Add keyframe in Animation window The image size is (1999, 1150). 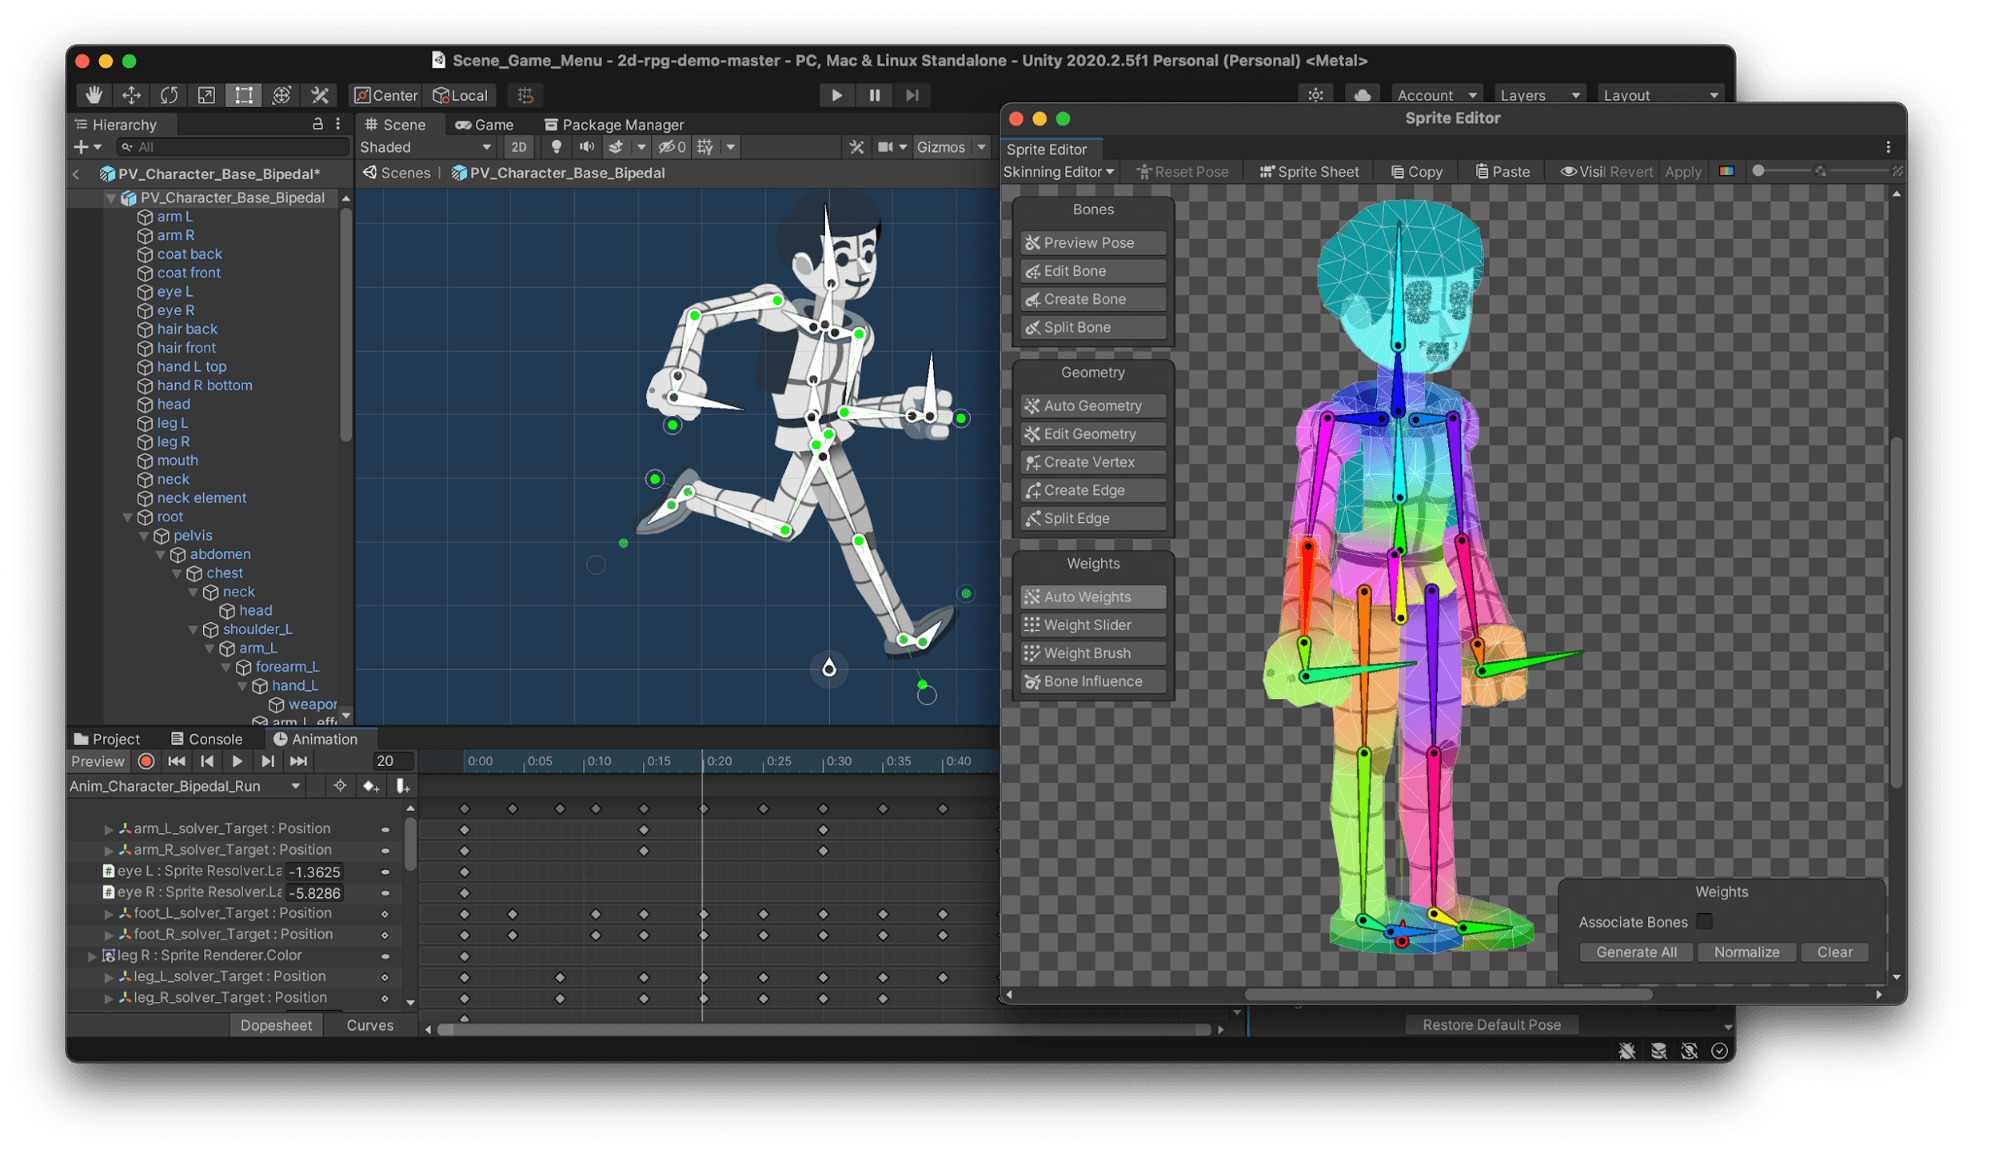[371, 787]
